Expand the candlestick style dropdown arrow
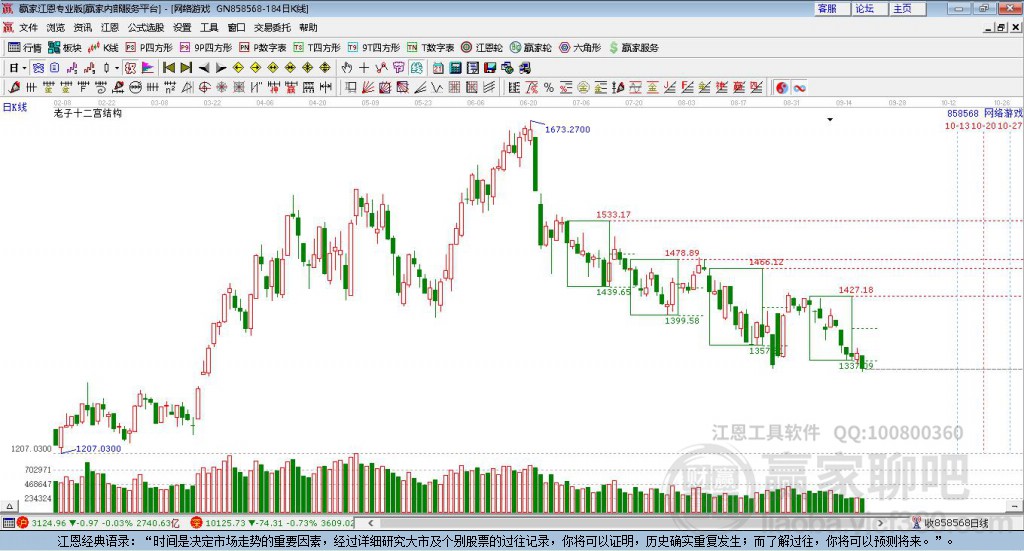 click(117, 68)
